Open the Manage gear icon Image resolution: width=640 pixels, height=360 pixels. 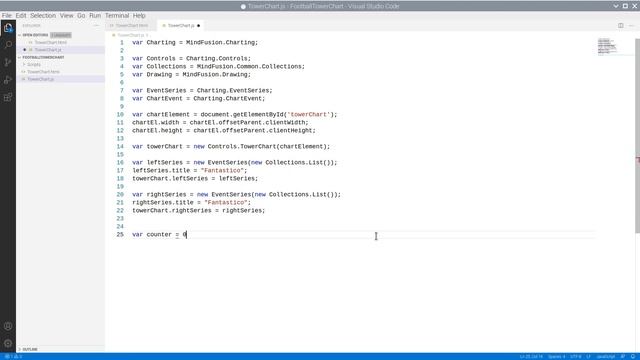[x=8, y=343]
